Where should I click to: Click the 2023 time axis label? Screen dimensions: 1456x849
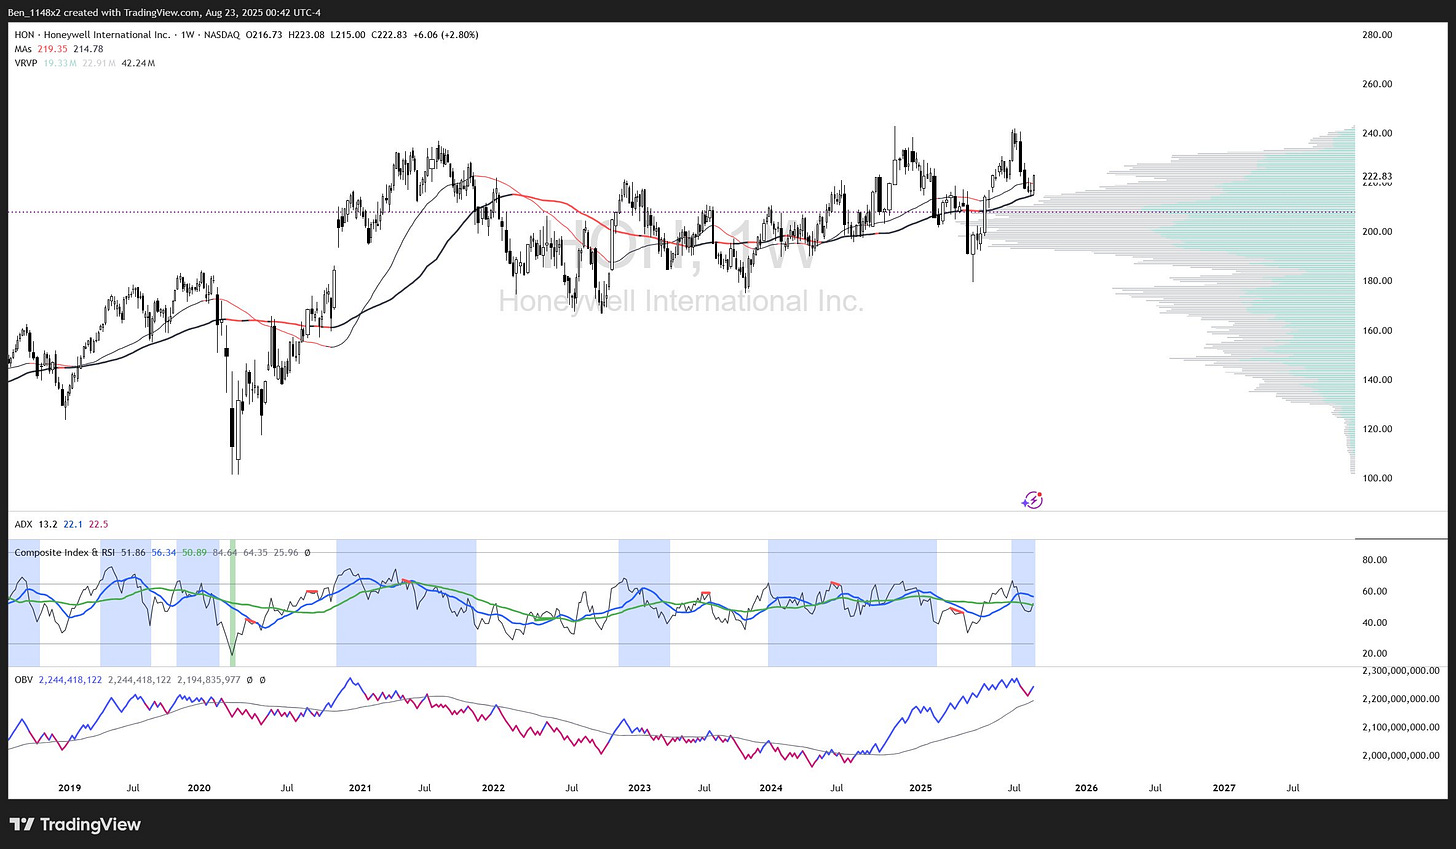coord(639,788)
